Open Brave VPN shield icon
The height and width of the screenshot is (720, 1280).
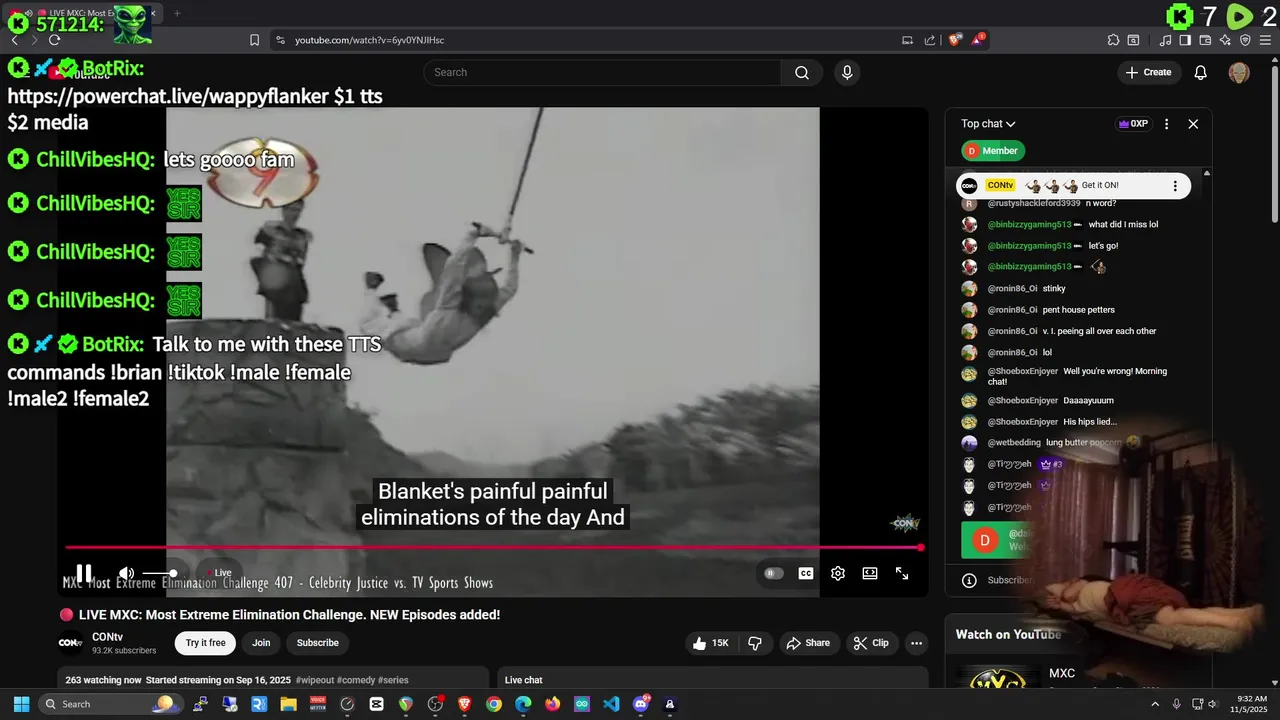point(1245,40)
